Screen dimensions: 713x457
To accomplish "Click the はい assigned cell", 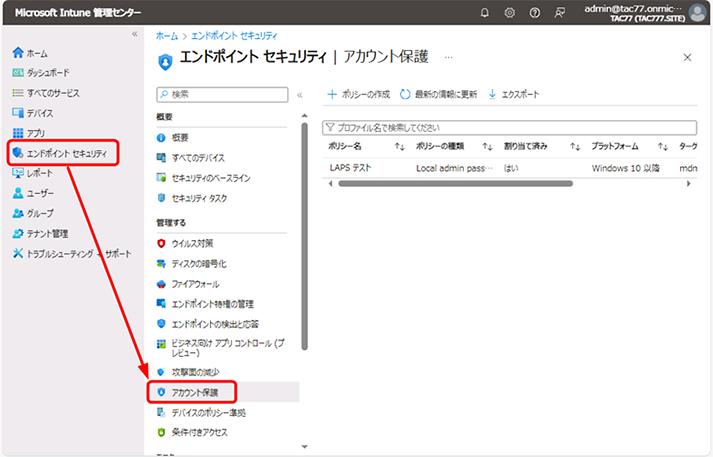I will [511, 168].
